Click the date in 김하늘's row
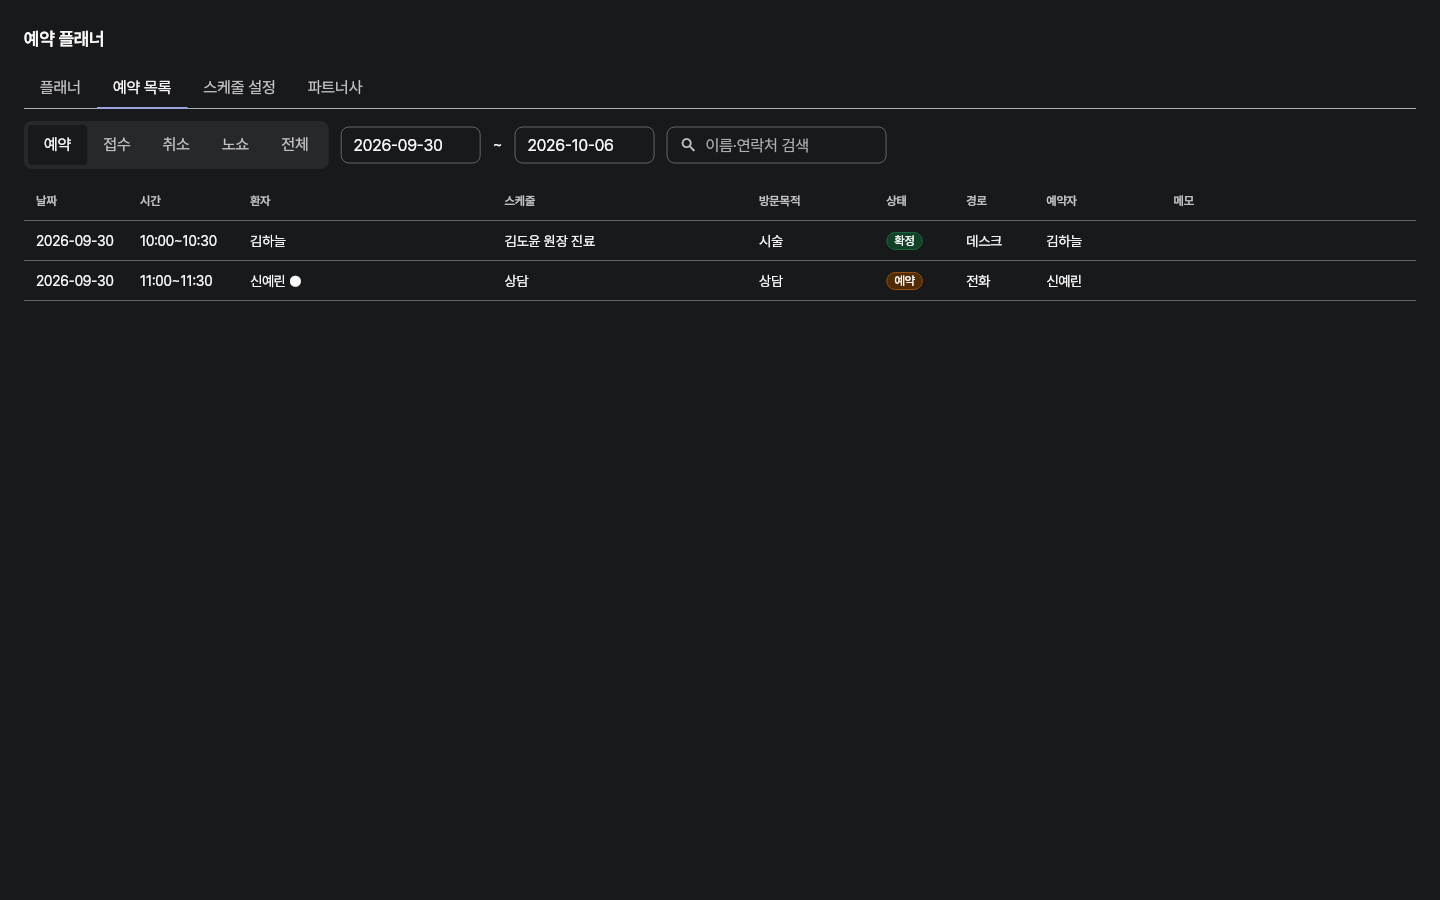This screenshot has width=1440, height=900. tap(75, 241)
